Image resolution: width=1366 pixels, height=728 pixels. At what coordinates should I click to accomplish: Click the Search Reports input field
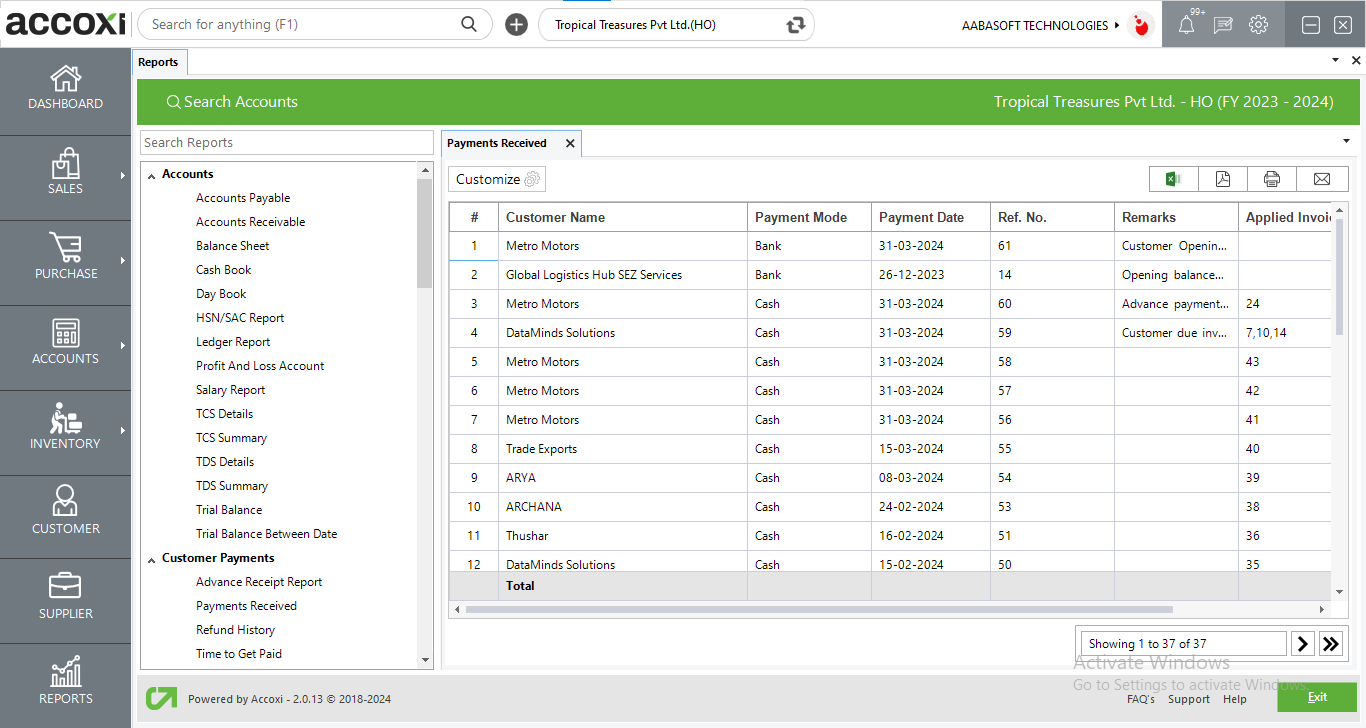(x=286, y=143)
